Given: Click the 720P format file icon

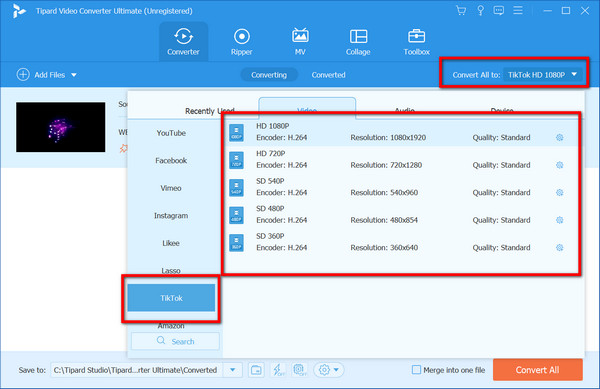Looking at the screenshot, I should [236, 160].
